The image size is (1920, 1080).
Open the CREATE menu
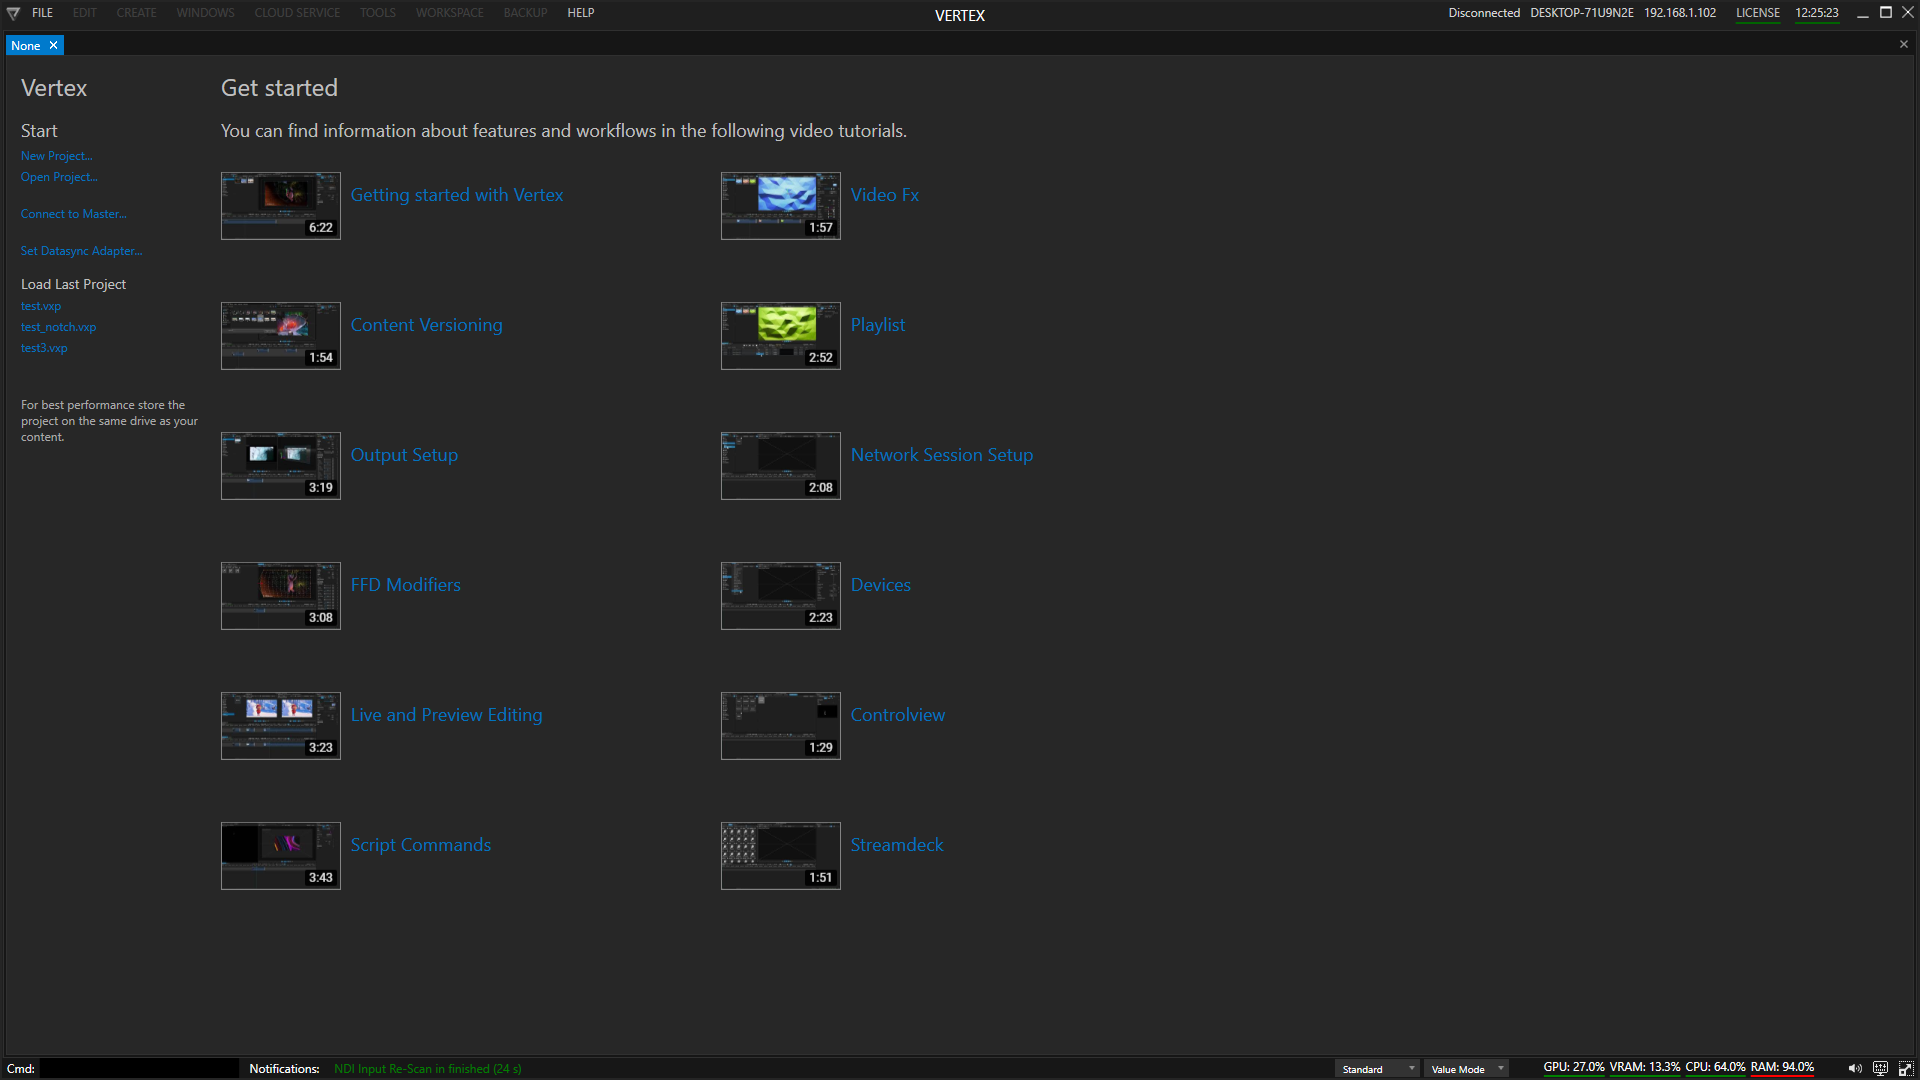(x=136, y=13)
